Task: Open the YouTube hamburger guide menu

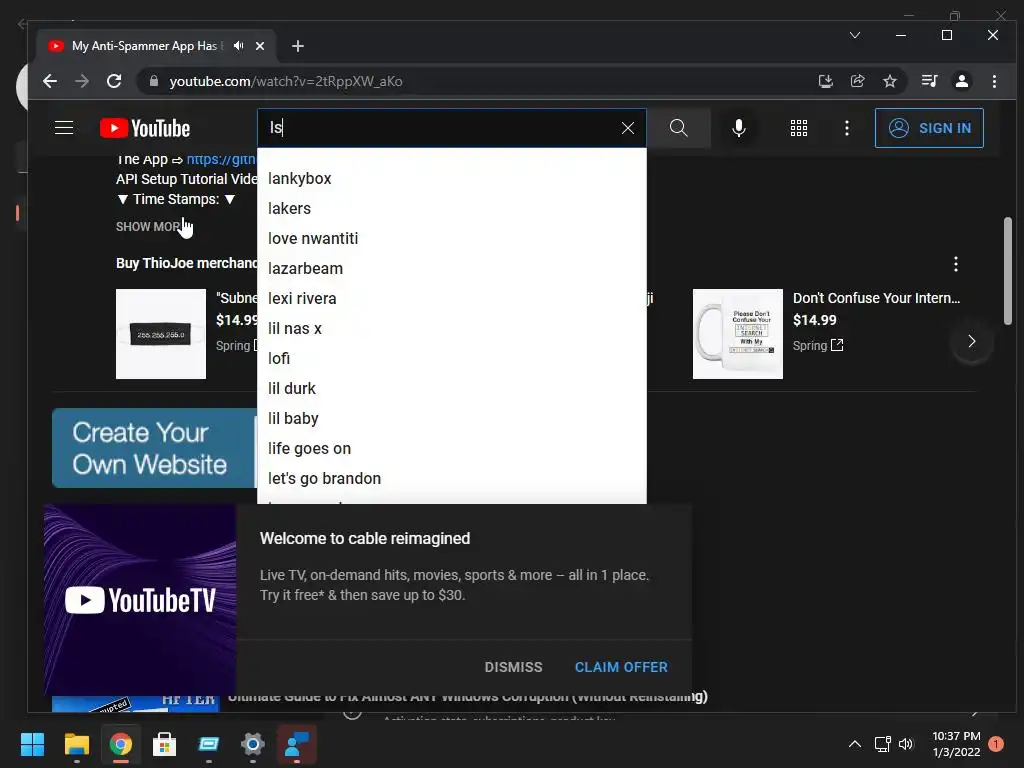Action: click(64, 128)
